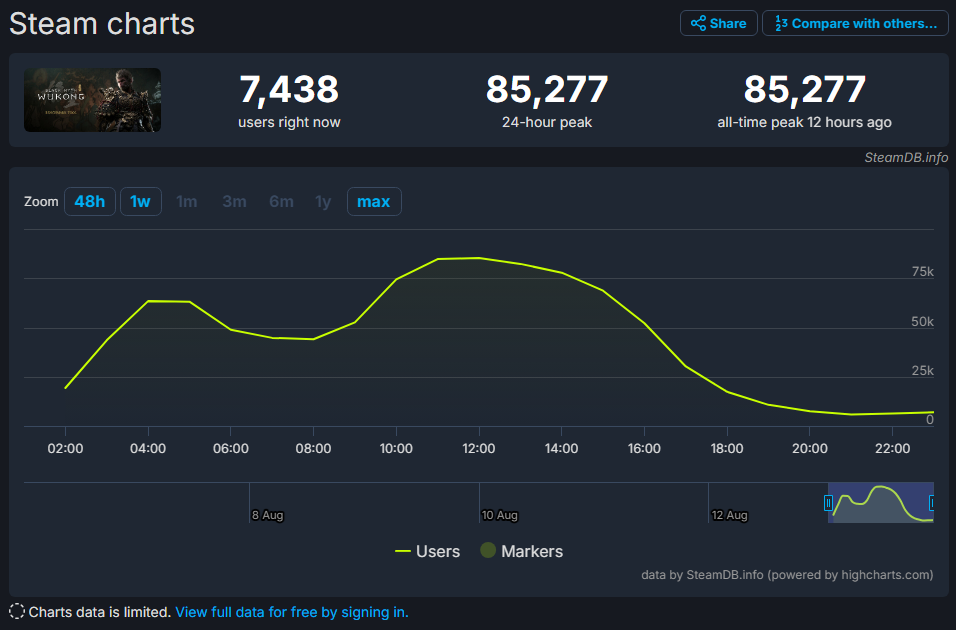Click the Share button

pos(718,23)
